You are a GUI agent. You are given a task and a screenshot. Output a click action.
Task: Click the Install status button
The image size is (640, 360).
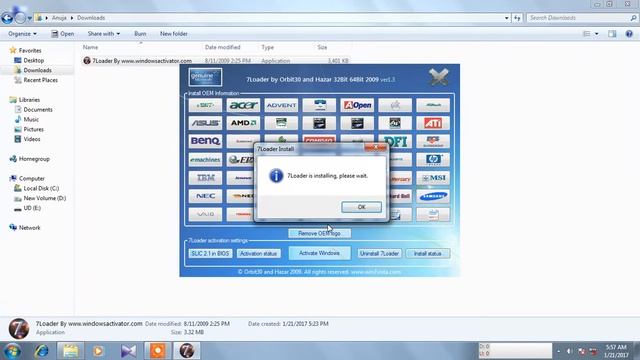tap(428, 253)
